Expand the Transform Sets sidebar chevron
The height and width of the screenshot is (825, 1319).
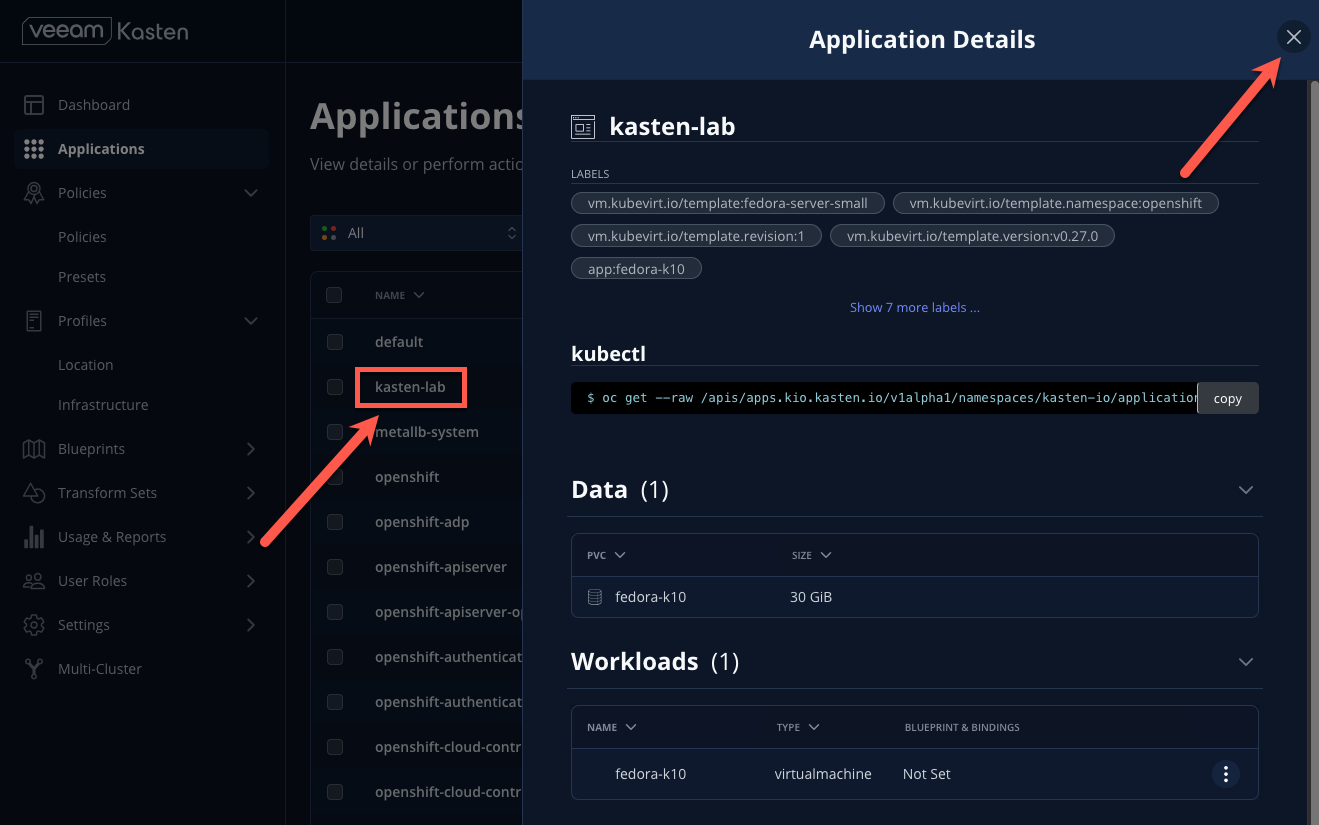pyautogui.click(x=251, y=493)
